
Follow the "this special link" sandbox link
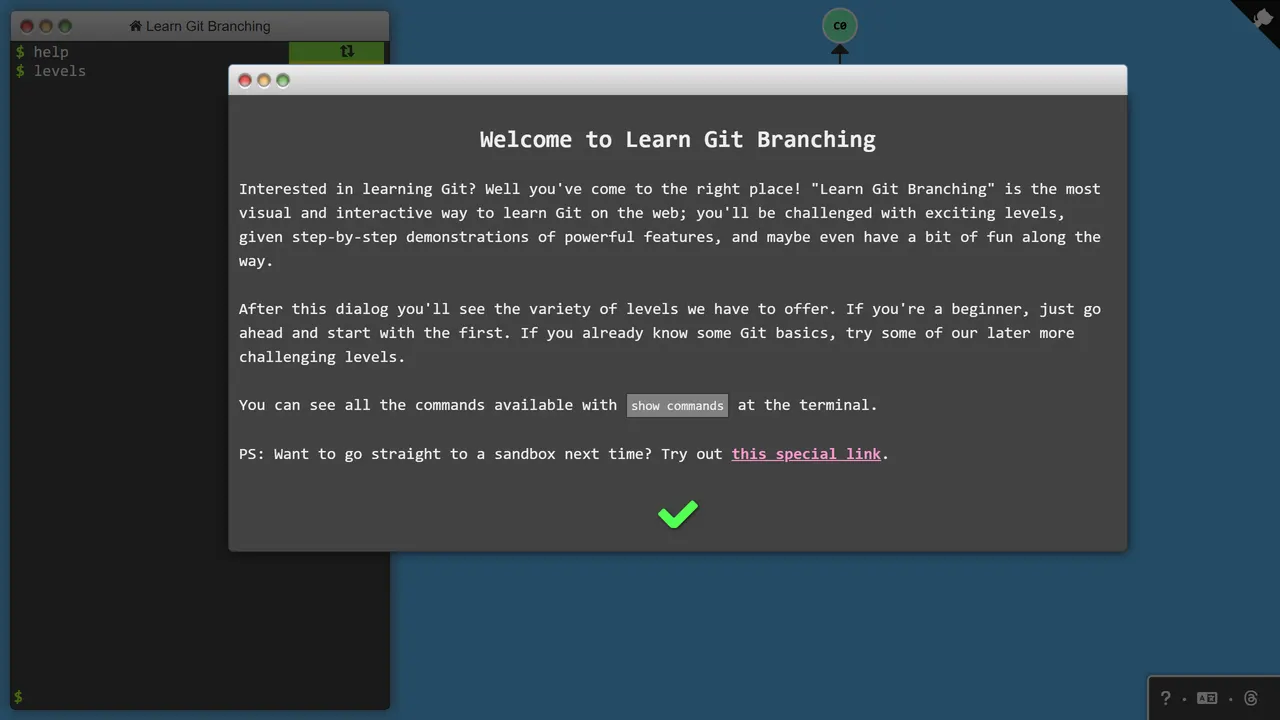pyautogui.click(x=806, y=454)
